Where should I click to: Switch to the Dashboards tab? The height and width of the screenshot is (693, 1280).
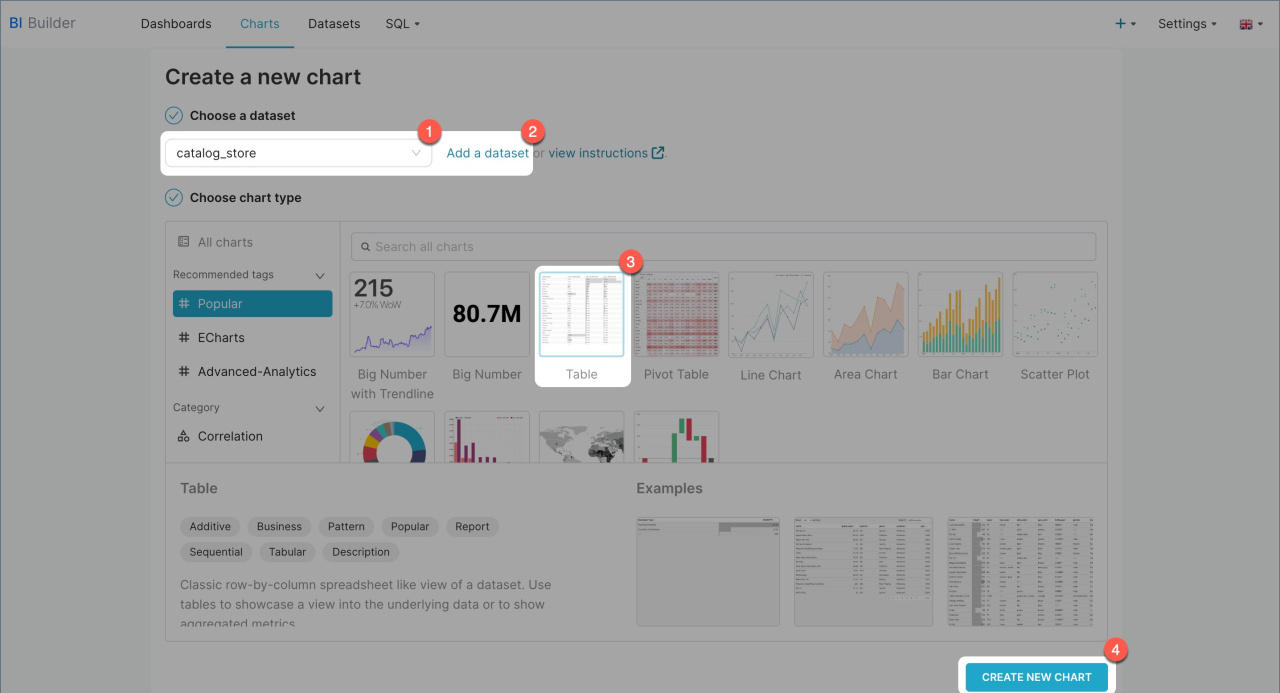[176, 24]
